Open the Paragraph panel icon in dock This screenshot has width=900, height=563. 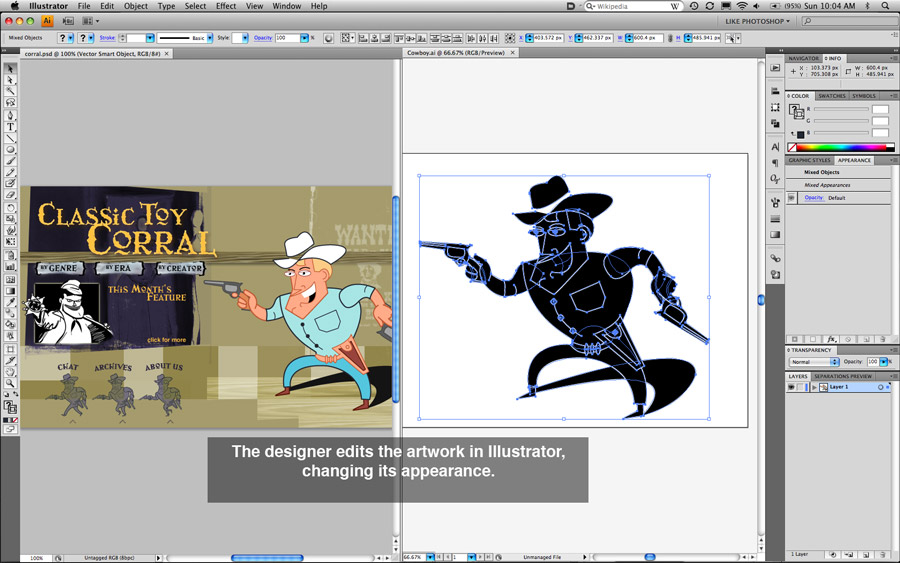click(x=775, y=163)
